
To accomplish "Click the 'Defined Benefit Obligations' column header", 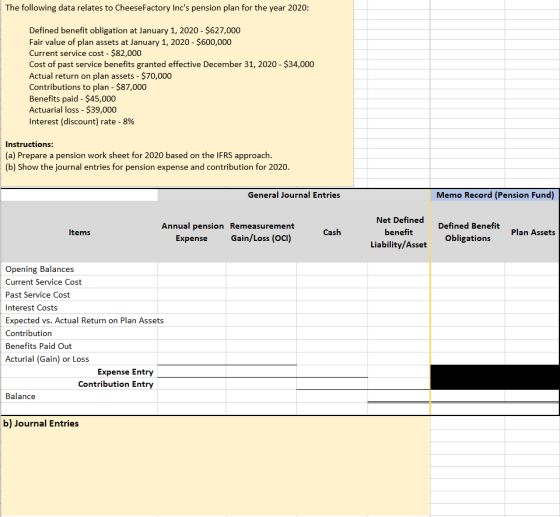I will click(x=469, y=232).
